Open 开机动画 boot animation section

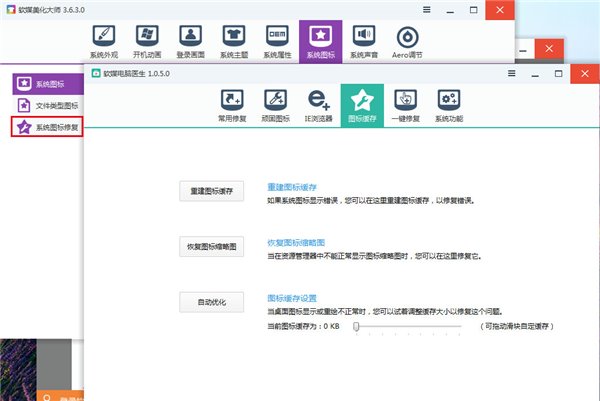147,42
